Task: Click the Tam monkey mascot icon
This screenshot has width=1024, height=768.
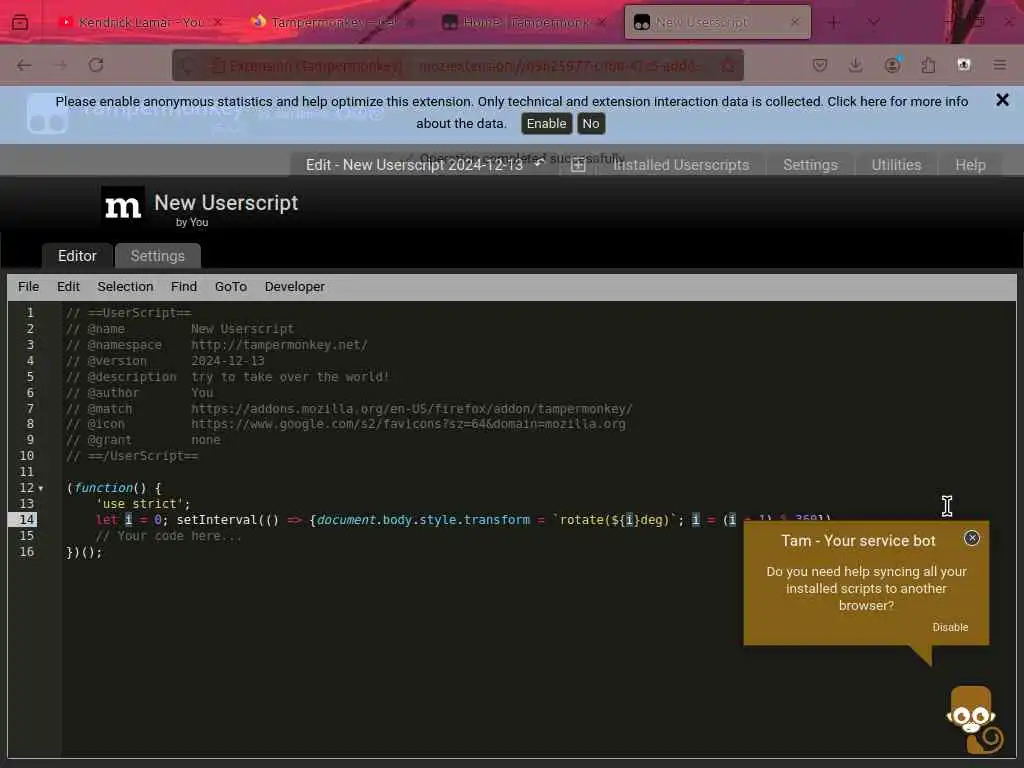Action: [973, 719]
